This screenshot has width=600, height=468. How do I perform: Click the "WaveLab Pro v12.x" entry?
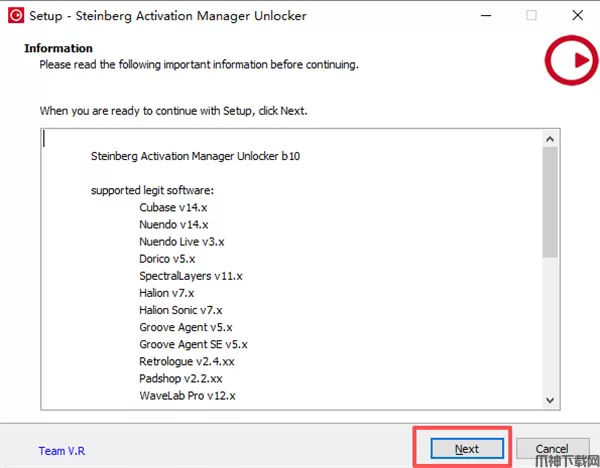click(187, 396)
